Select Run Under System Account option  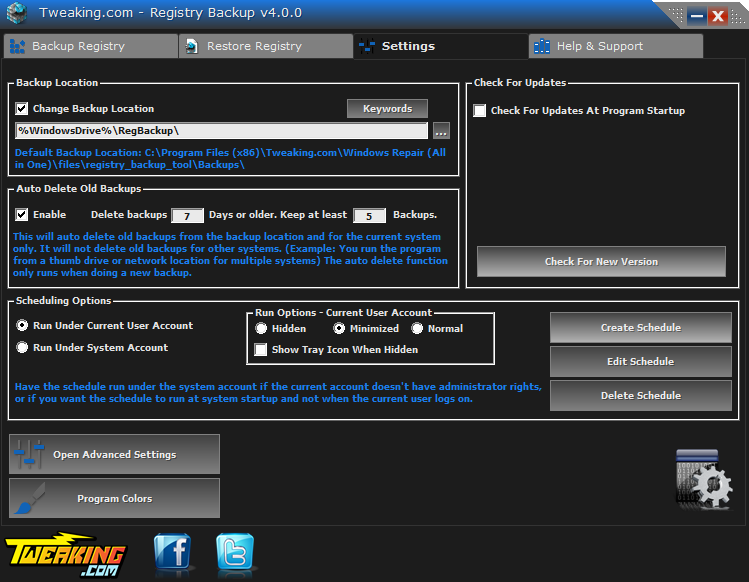tap(23, 348)
